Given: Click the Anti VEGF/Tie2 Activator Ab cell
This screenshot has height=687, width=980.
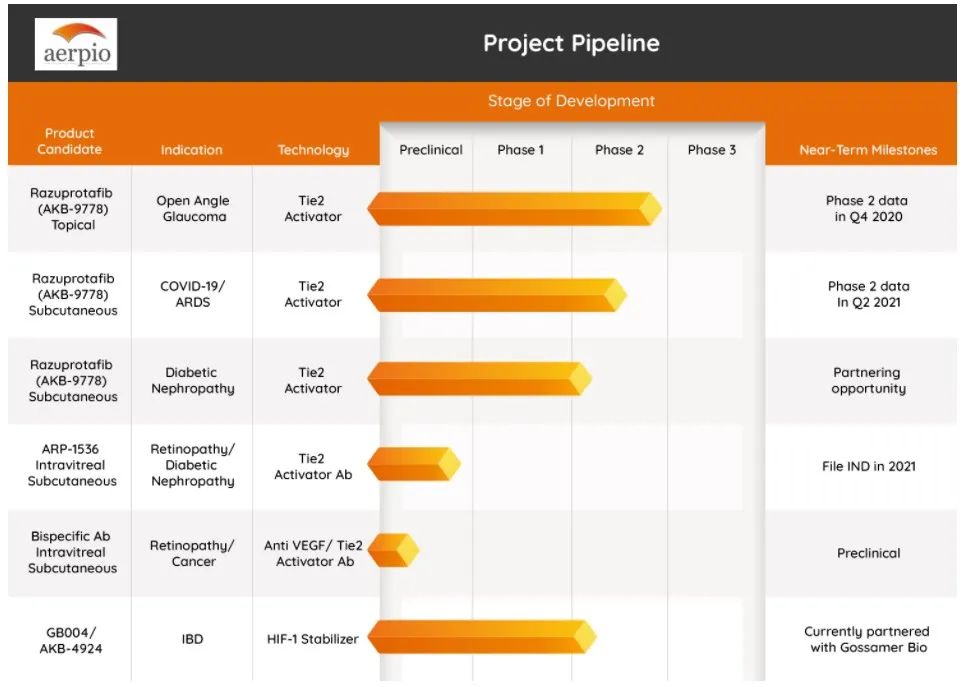Looking at the screenshot, I should [x=313, y=553].
